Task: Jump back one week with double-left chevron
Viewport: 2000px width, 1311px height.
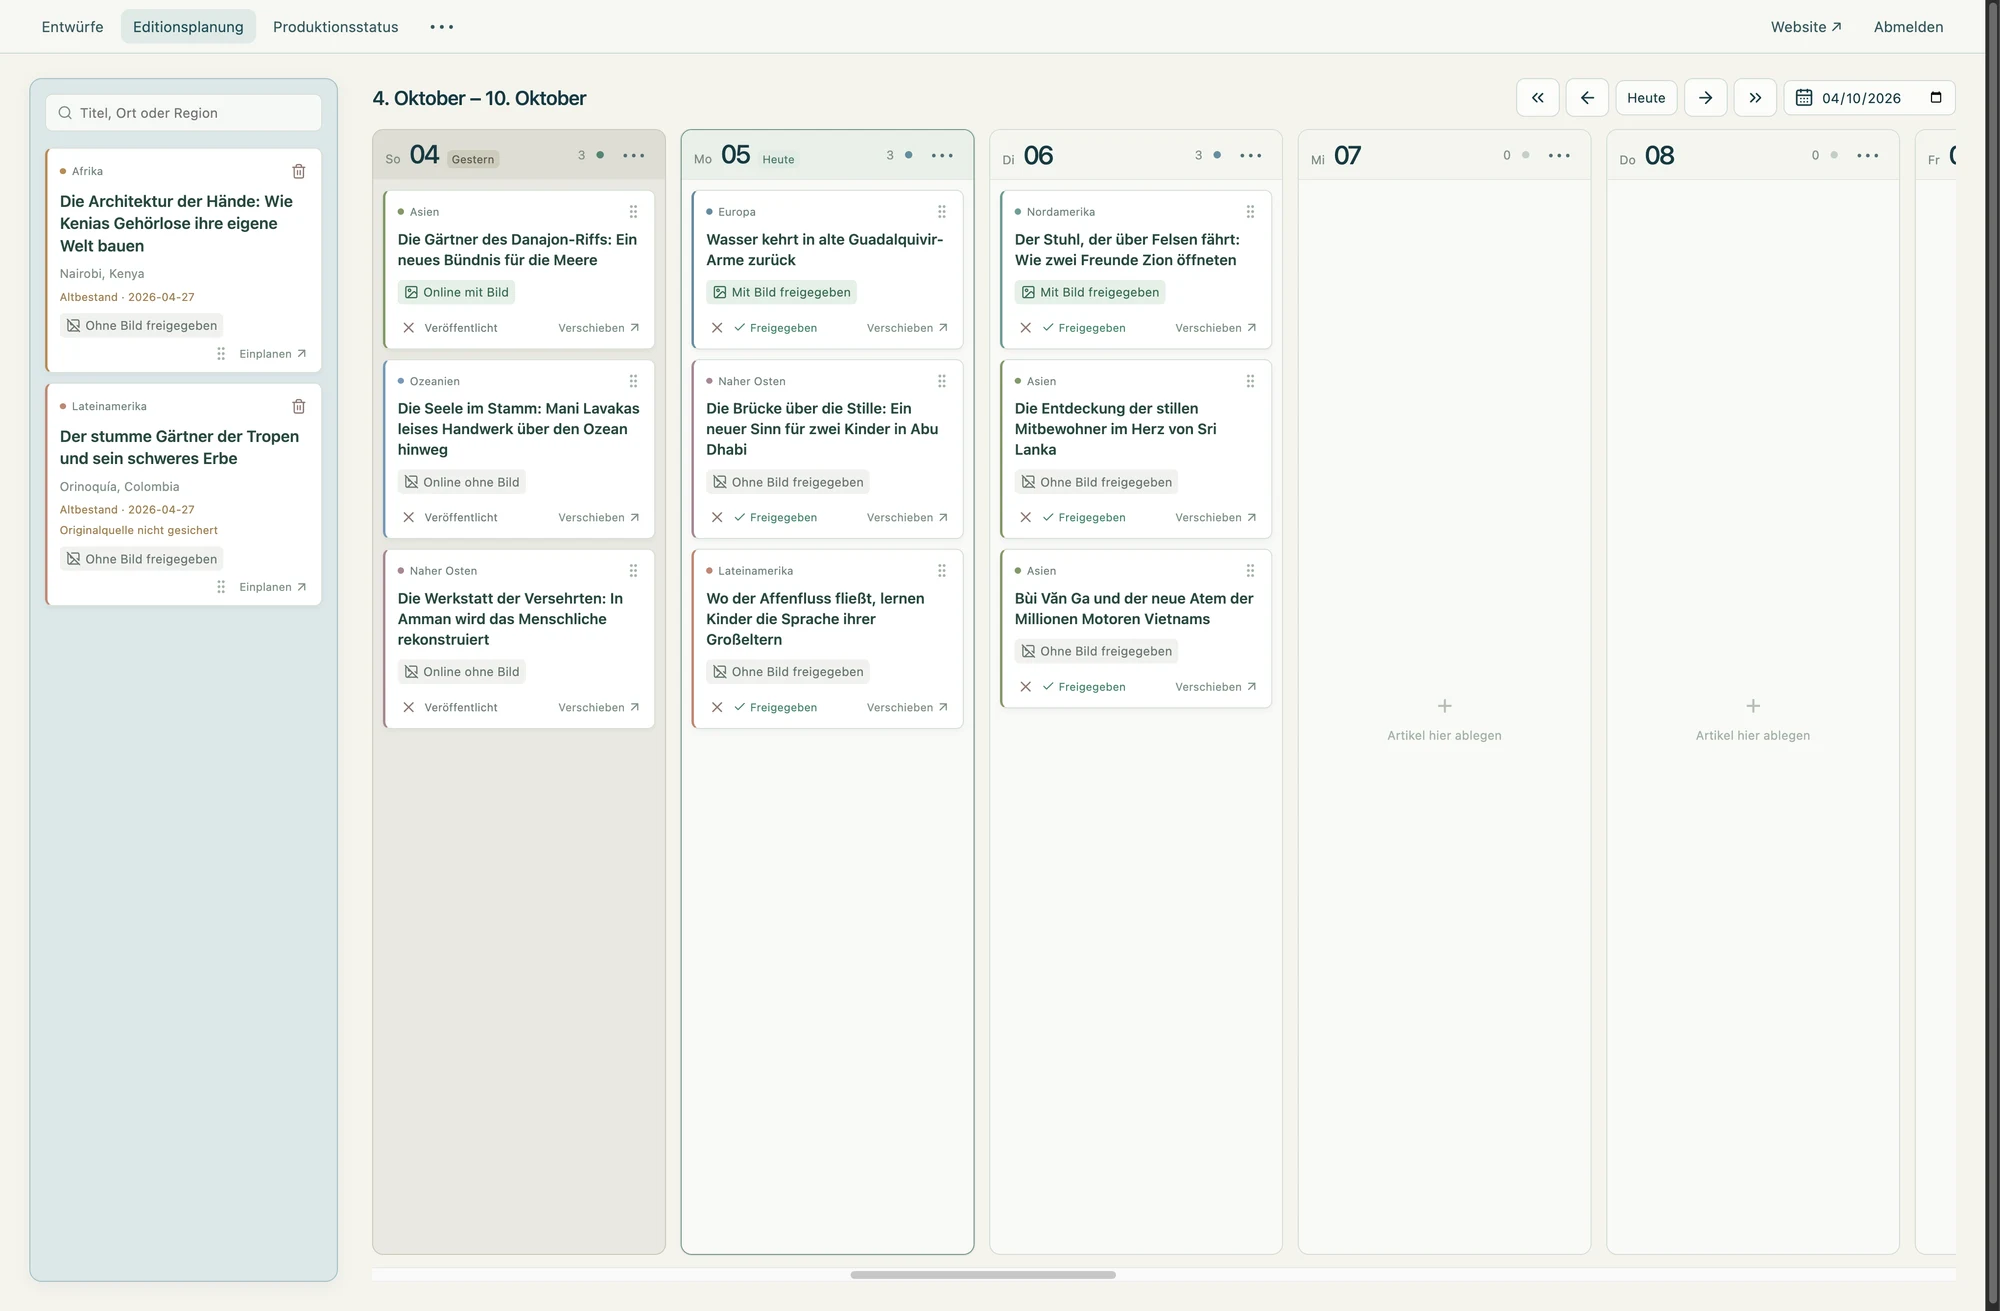Action: [x=1538, y=98]
